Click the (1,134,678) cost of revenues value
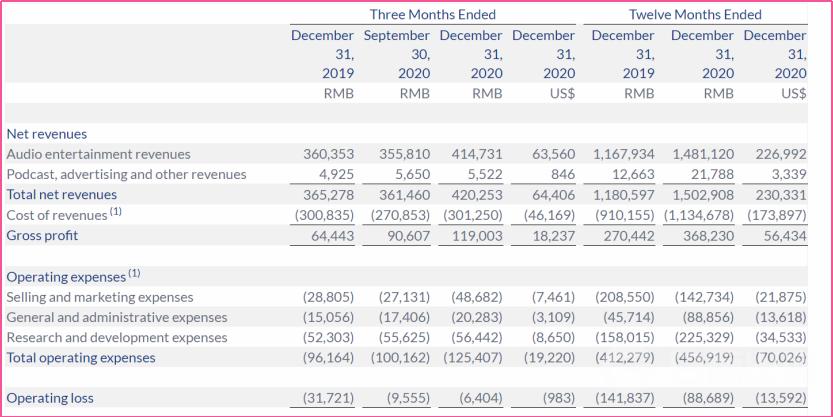833x417 pixels. (697, 215)
